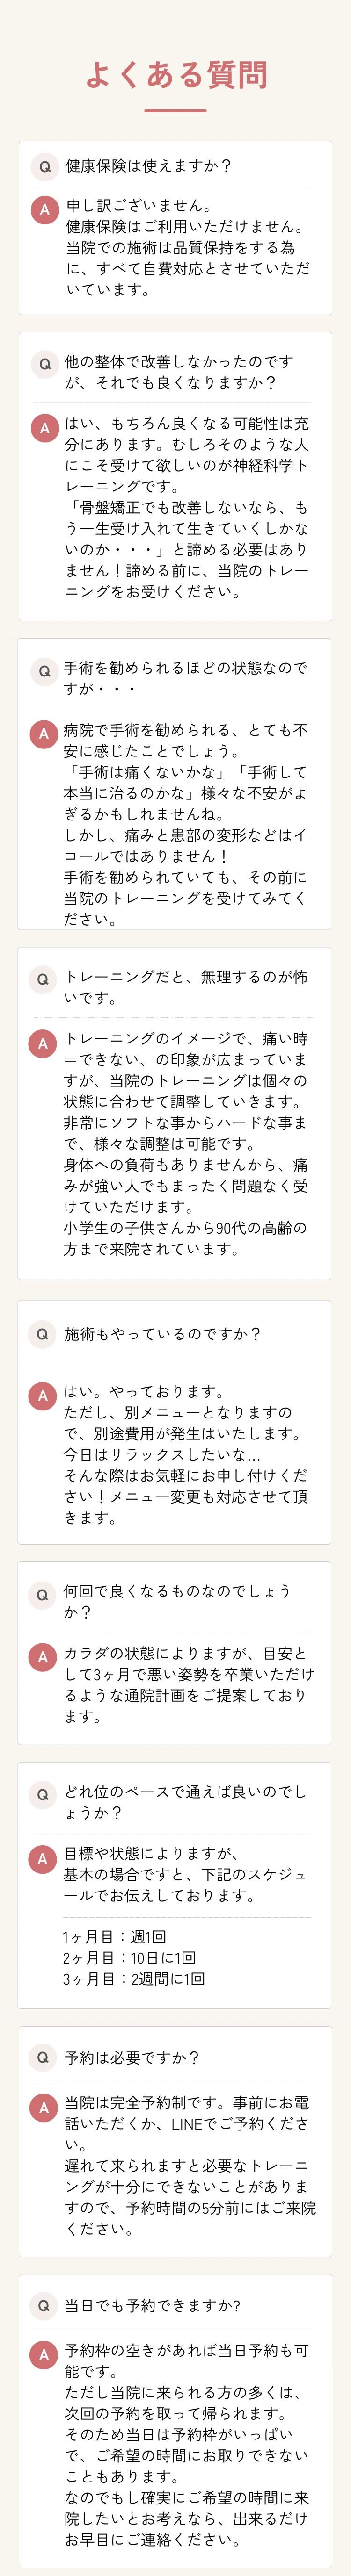Image resolution: width=351 pixels, height=2576 pixels.
Task: Click the A icon next to 申し訳ございません answer
Action: pyautogui.click(x=44, y=209)
